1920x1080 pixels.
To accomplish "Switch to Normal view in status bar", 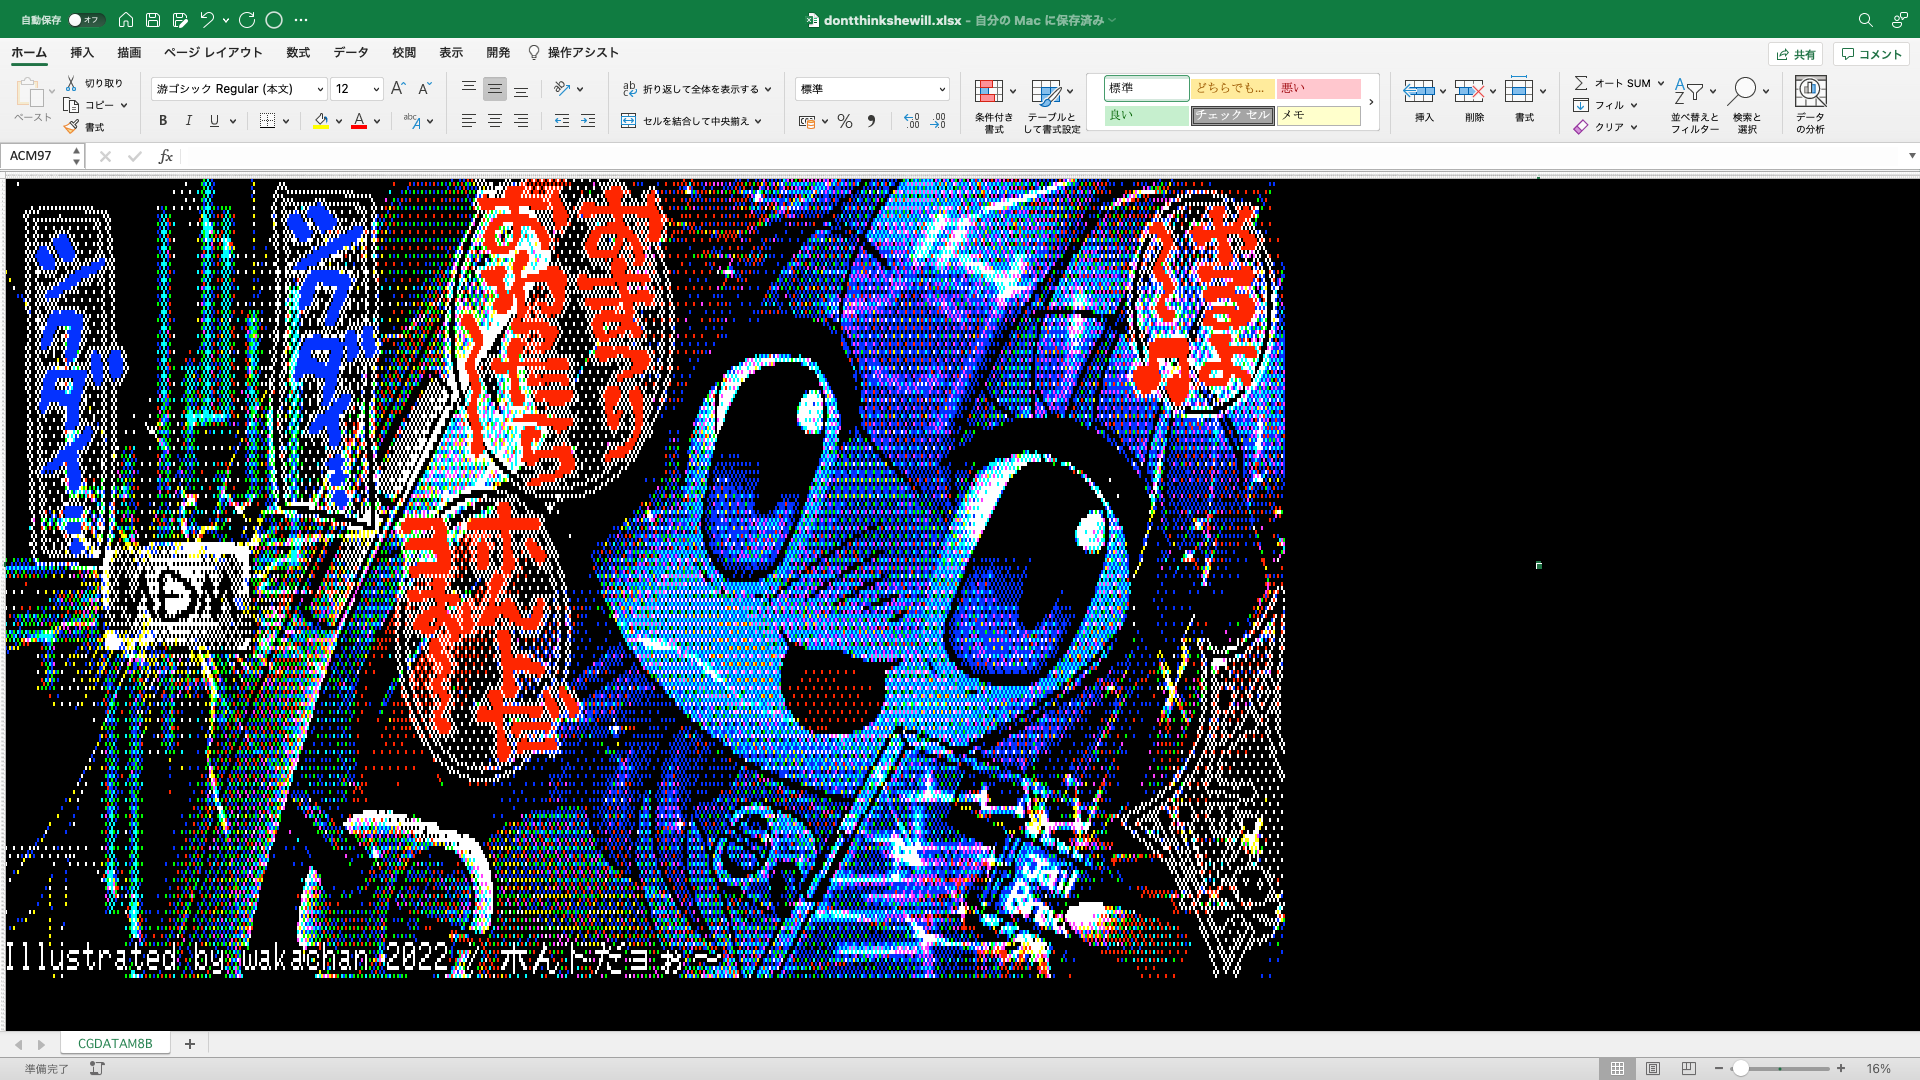I will point(1617,1068).
